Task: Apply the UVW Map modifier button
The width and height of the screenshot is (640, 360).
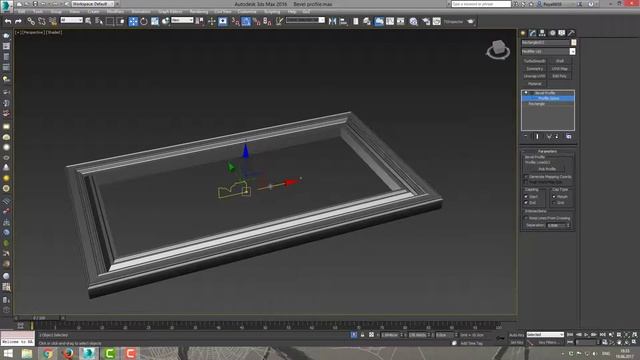Action: tap(560, 69)
